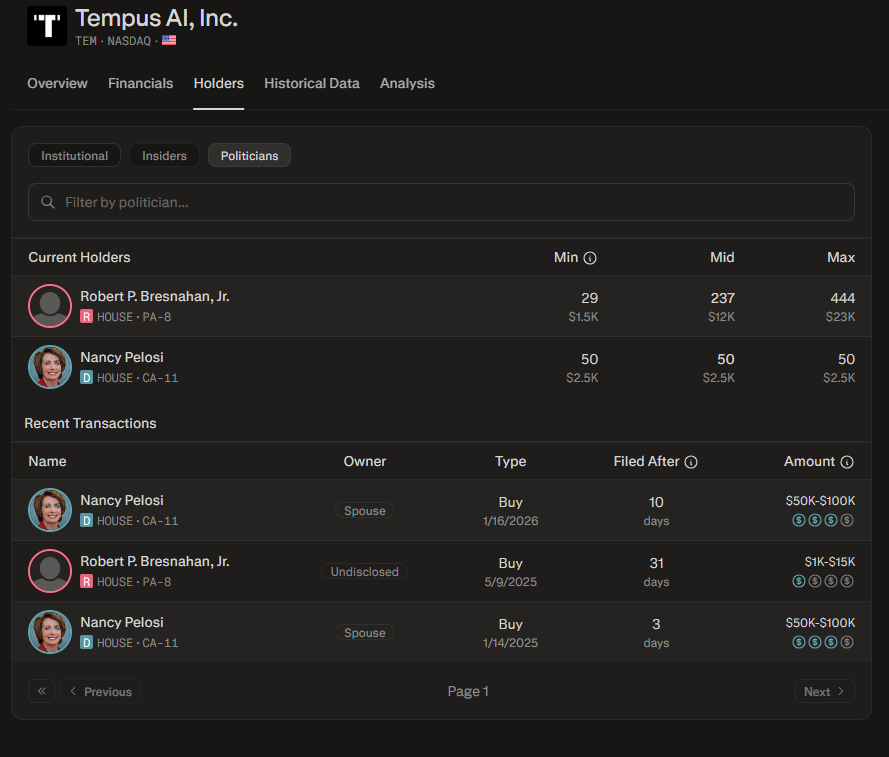Click R party badge in 5/9/2025 transaction row
This screenshot has width=889, height=757.
click(86, 581)
